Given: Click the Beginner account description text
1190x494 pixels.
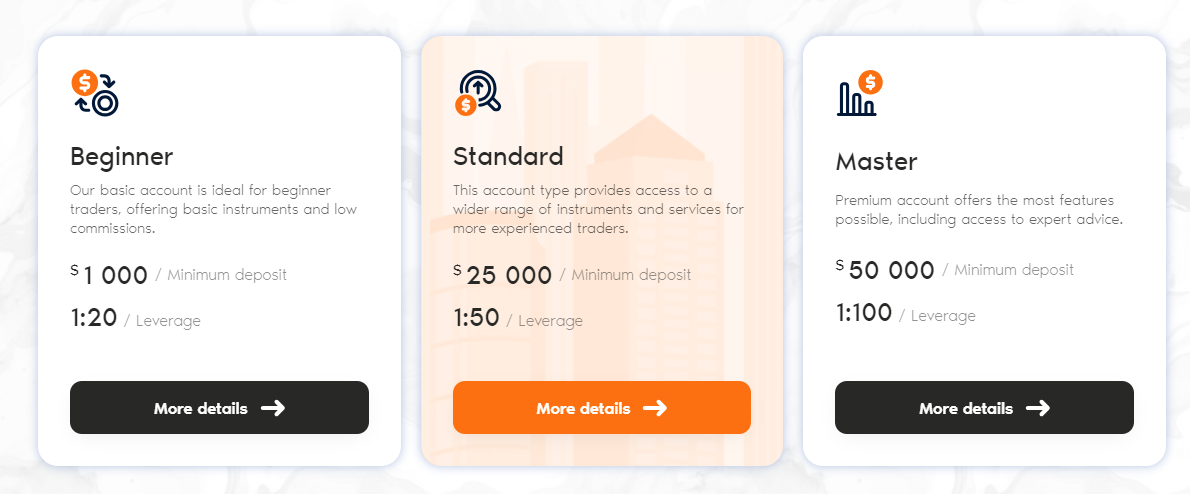Looking at the screenshot, I should point(213,209).
